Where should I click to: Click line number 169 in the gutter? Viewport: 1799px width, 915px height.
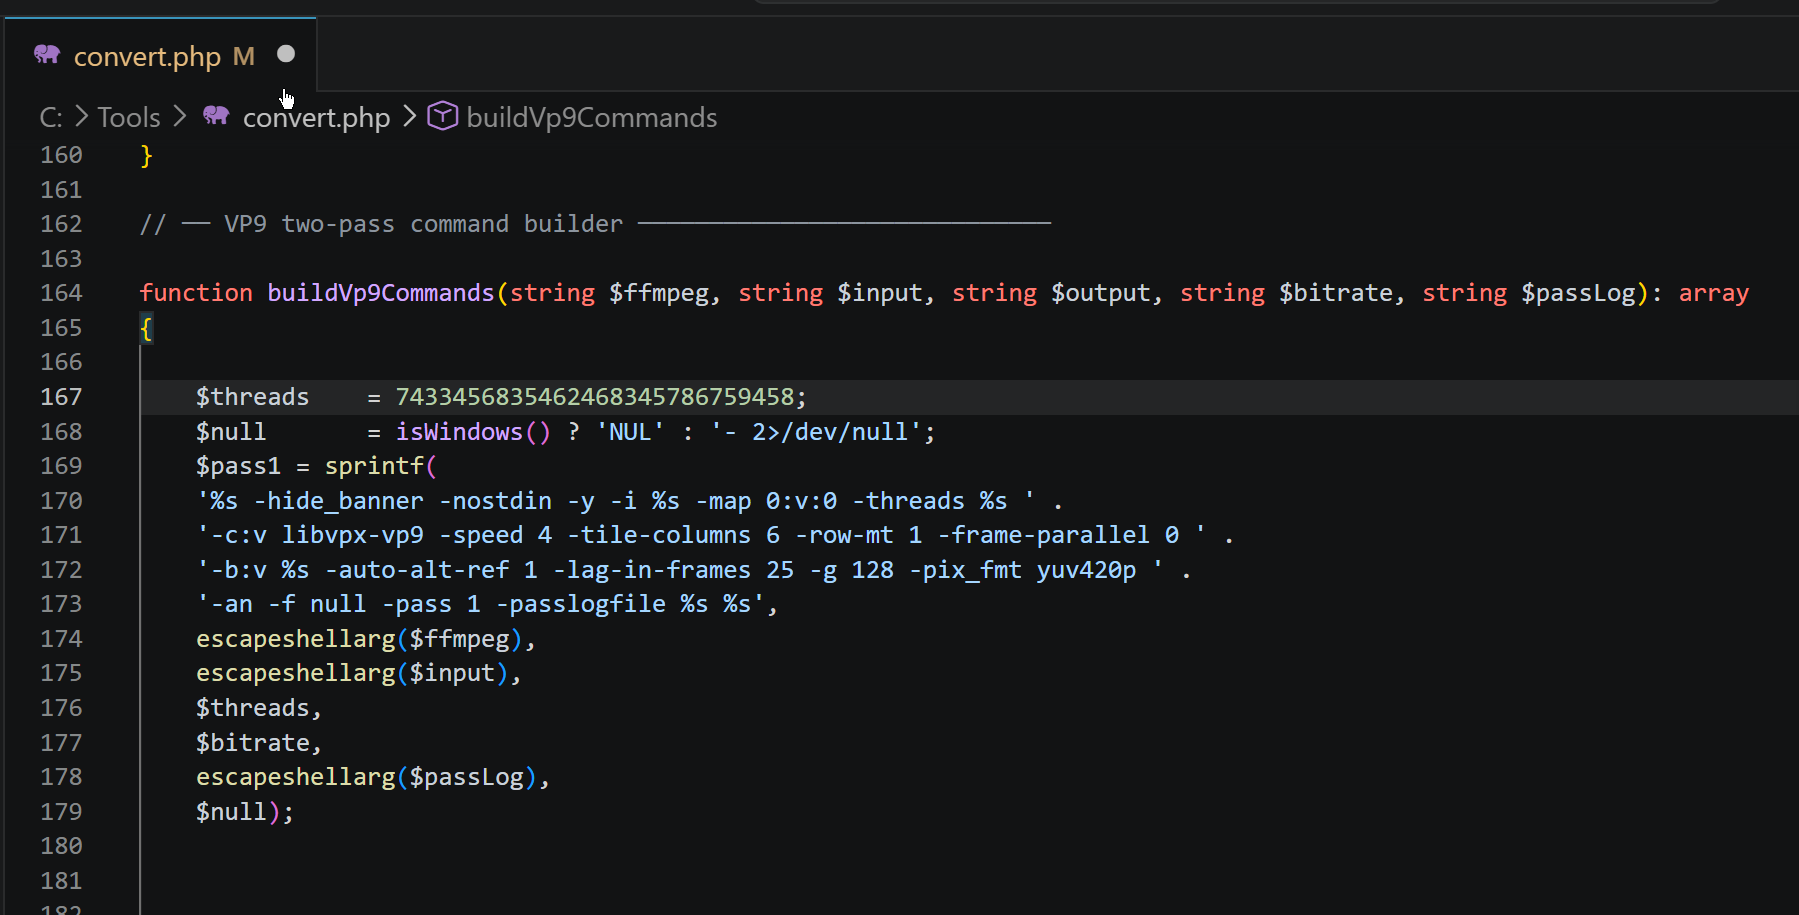61,466
